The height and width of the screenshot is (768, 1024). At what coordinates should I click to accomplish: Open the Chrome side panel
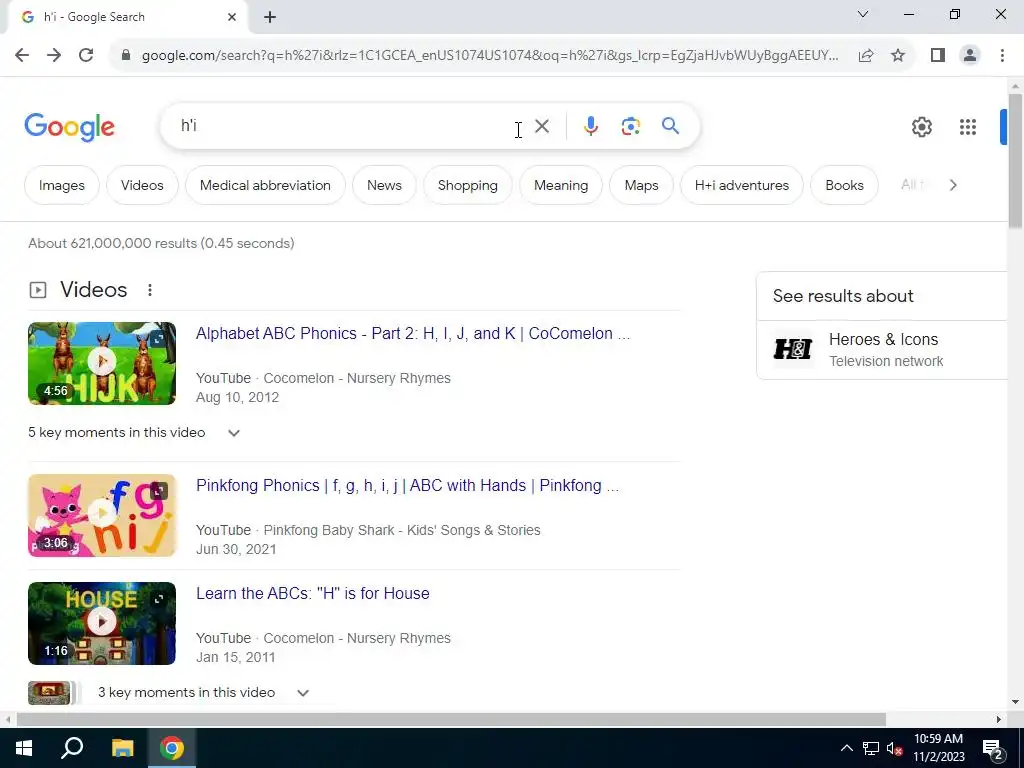click(x=938, y=56)
